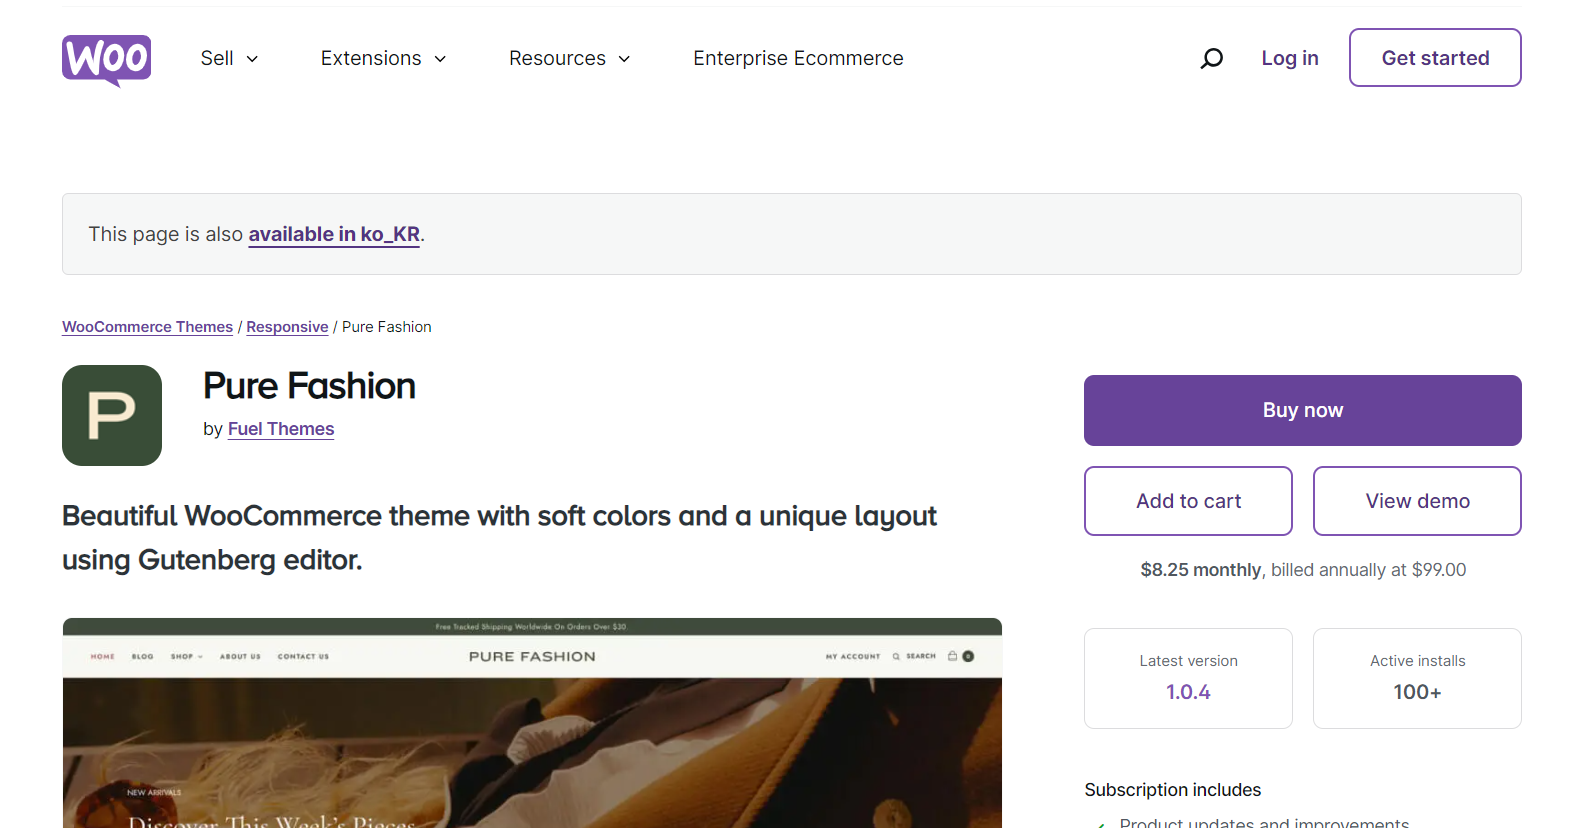This screenshot has width=1585, height=828.
Task: Click the $8.25 monthly price text
Action: pos(1201,570)
